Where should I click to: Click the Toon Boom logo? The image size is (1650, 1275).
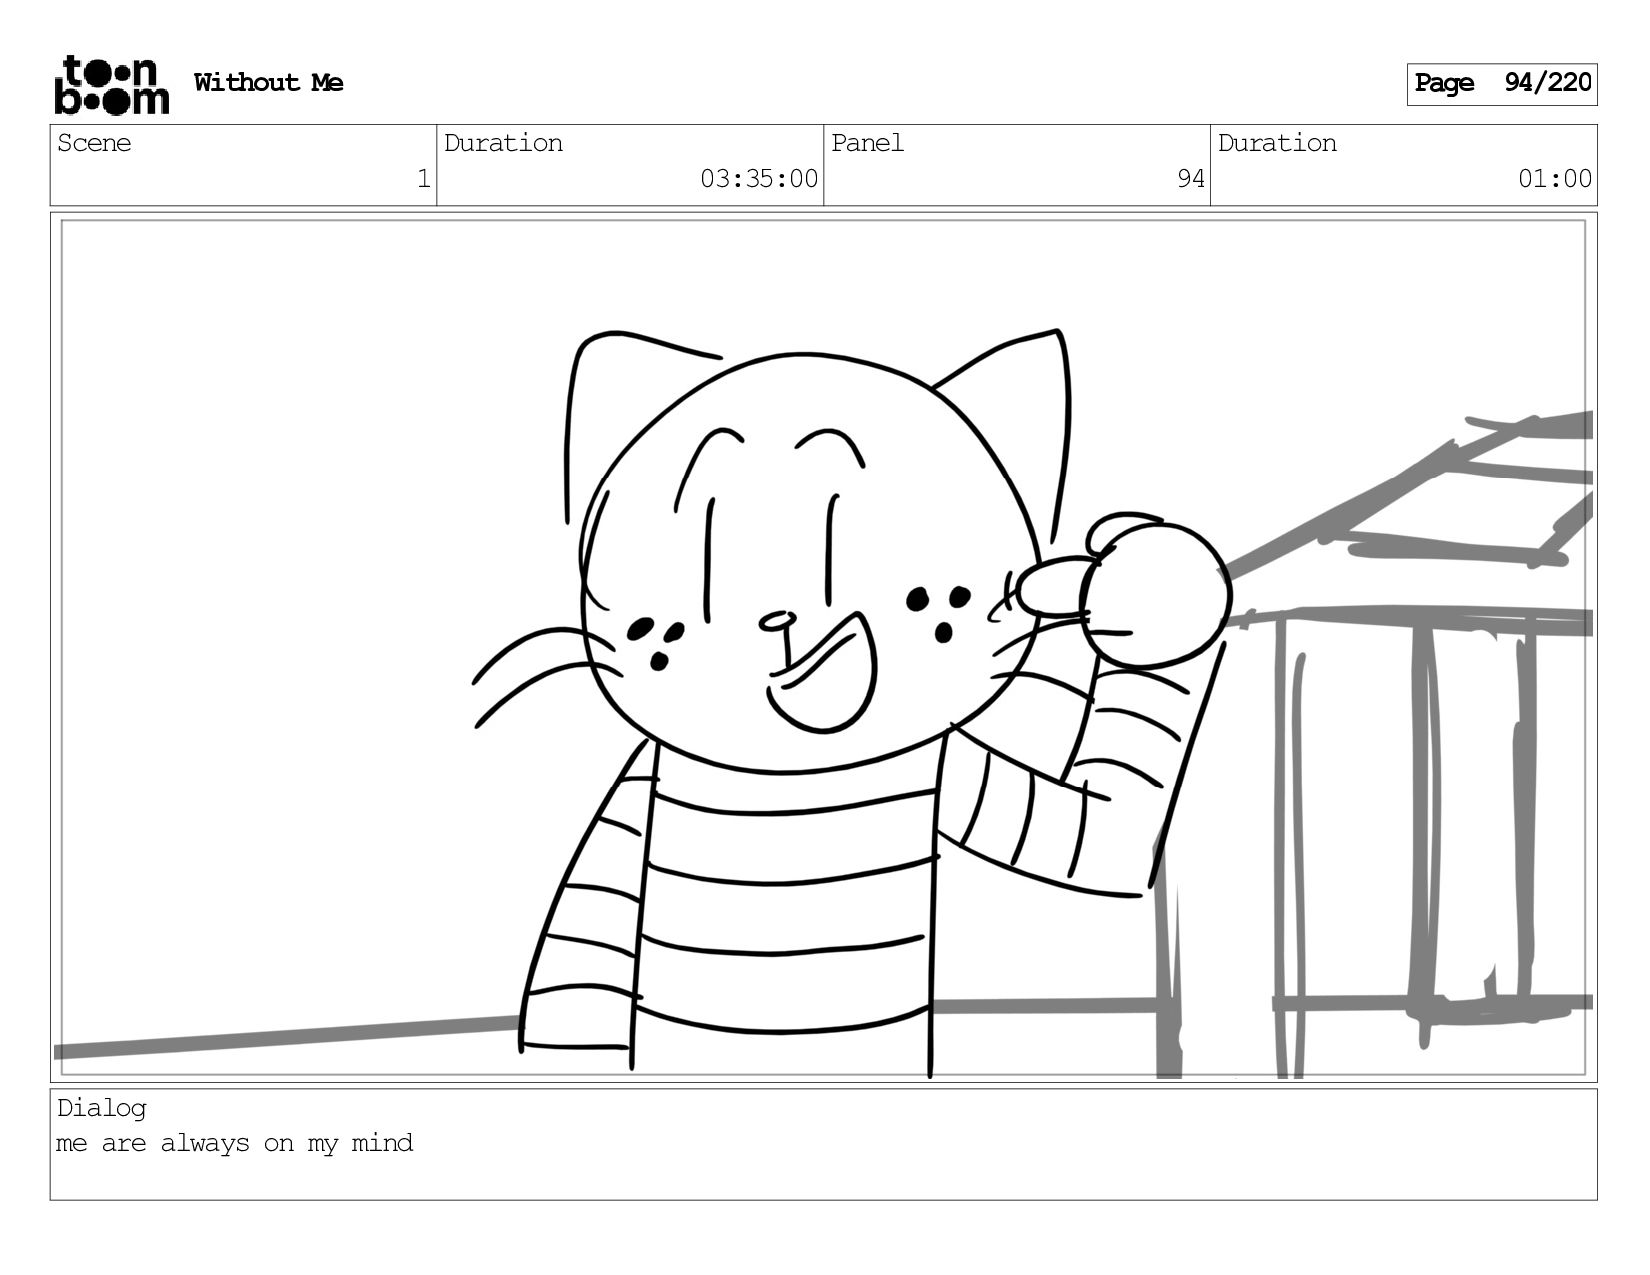[111, 85]
